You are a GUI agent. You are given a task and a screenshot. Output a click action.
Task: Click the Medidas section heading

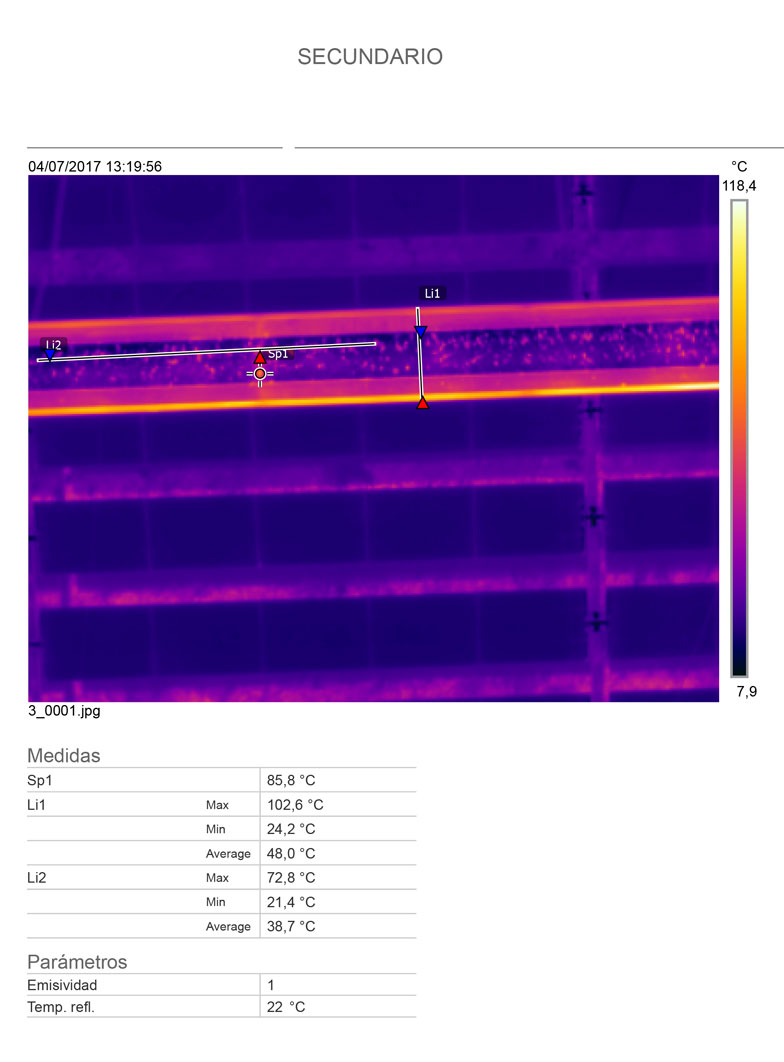64,755
